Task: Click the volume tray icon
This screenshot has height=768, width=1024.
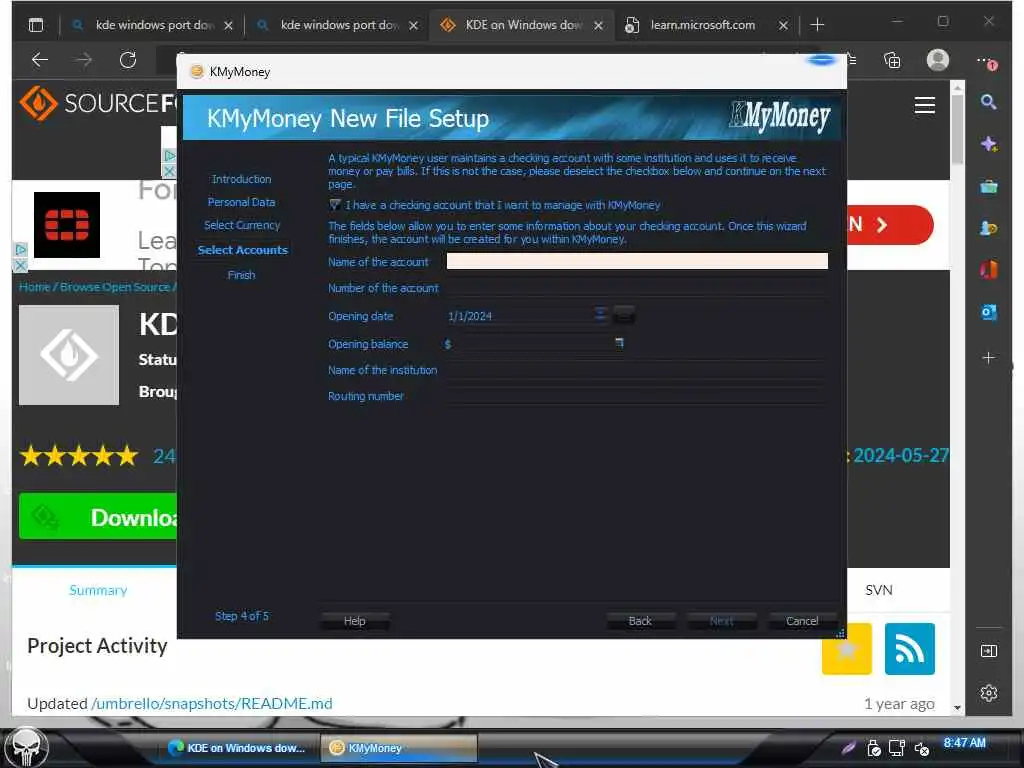Action: [x=921, y=748]
